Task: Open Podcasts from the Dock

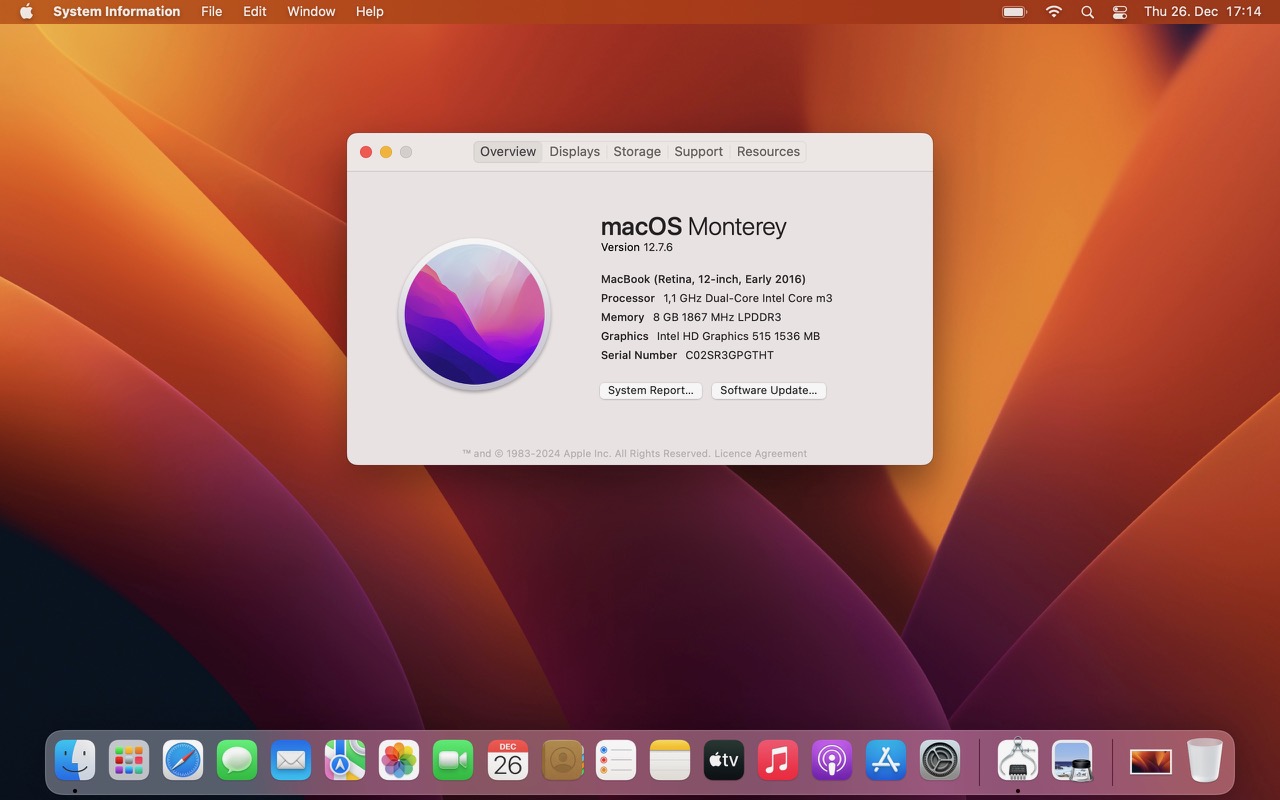Action: [x=832, y=761]
